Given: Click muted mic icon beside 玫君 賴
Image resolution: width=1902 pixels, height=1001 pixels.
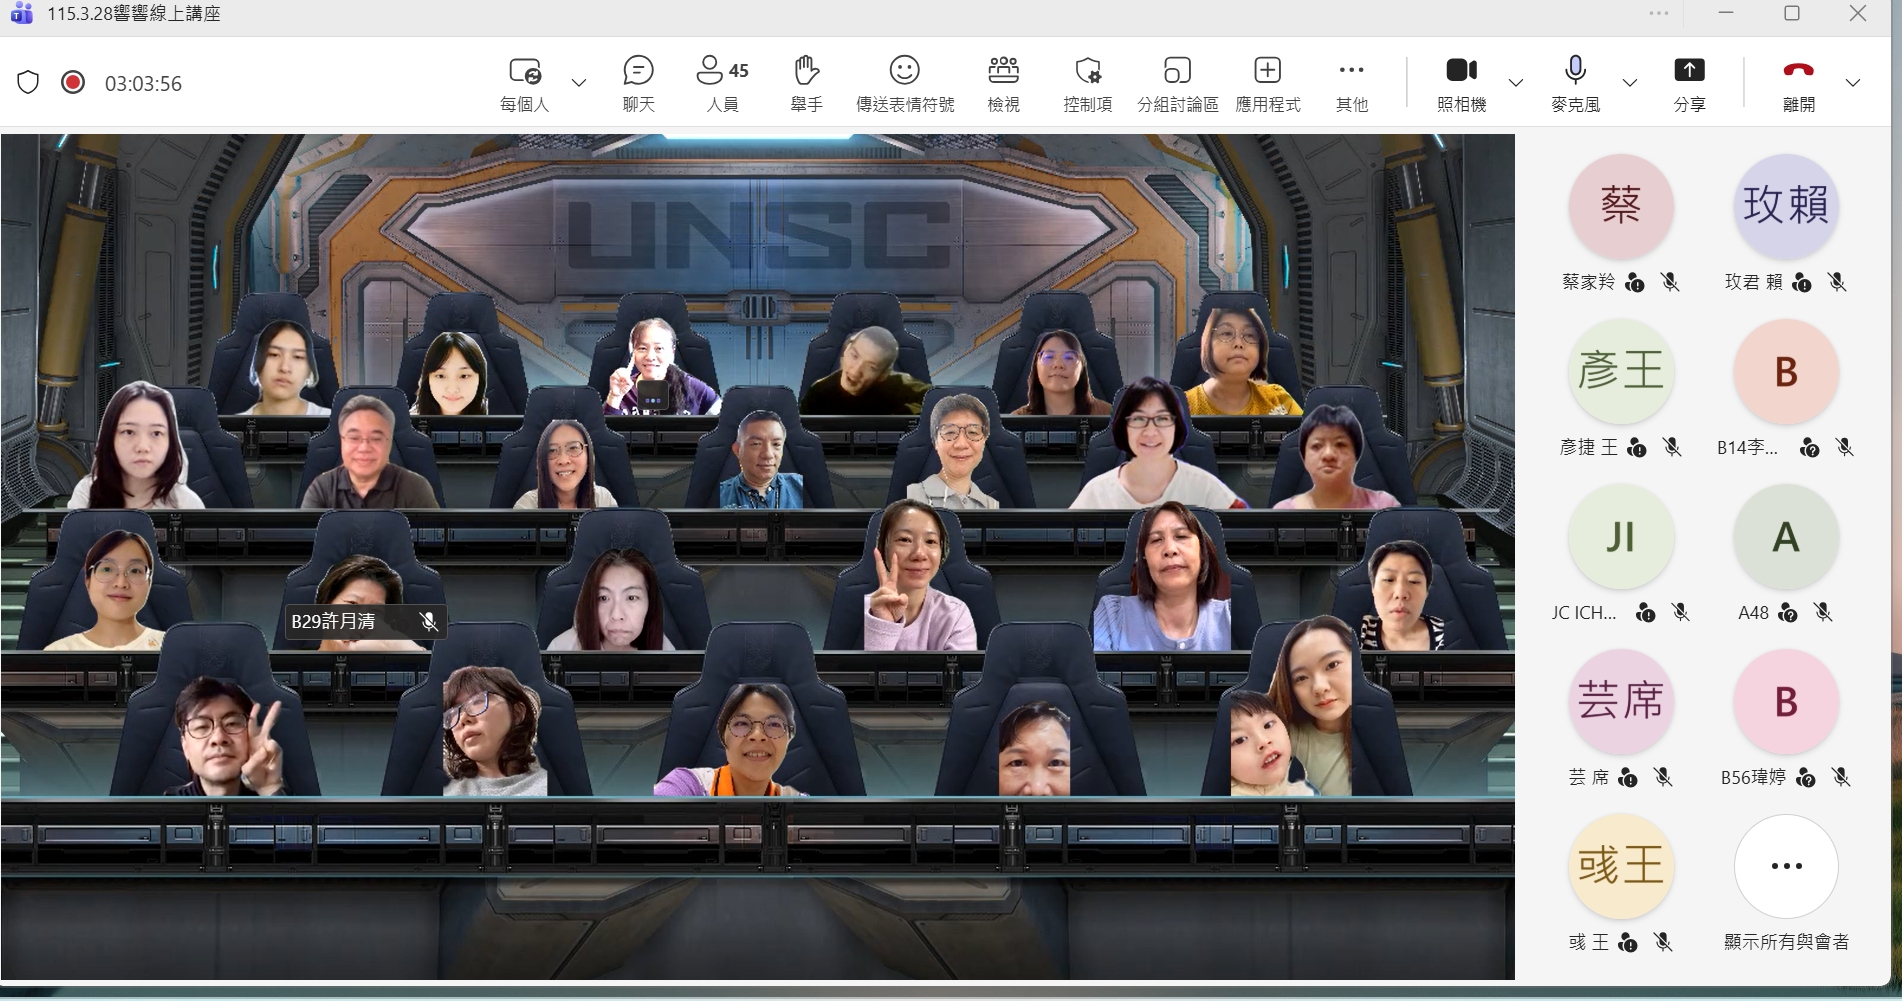Looking at the screenshot, I should tap(1837, 282).
